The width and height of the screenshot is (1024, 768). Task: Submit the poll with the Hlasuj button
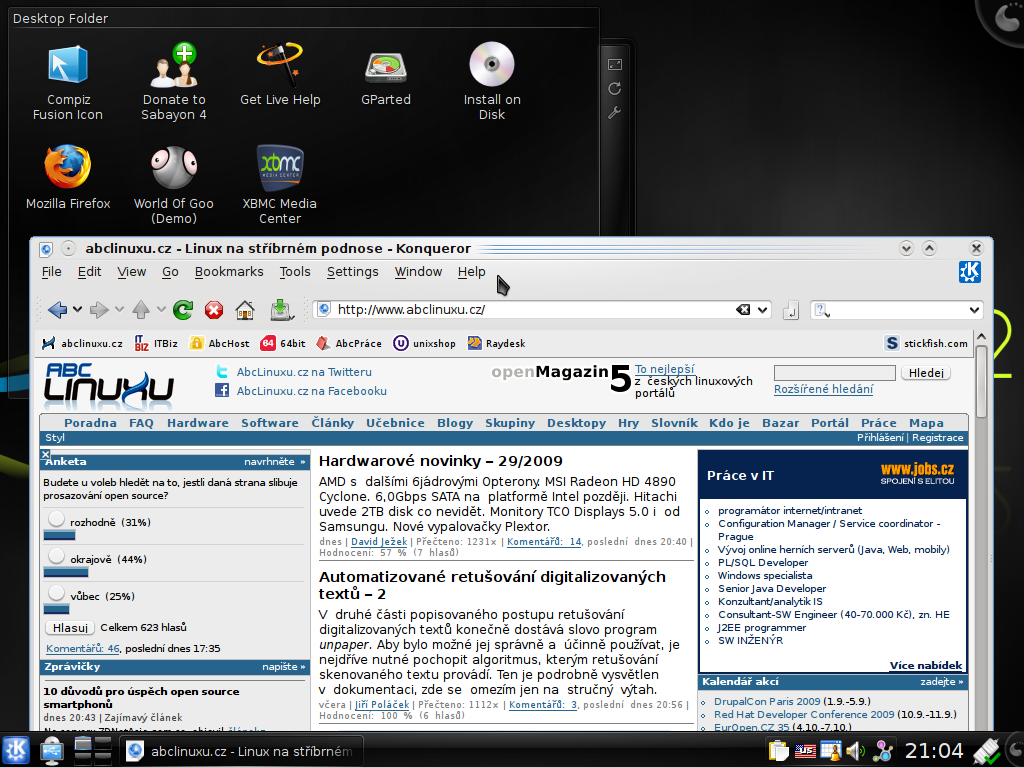[70, 628]
